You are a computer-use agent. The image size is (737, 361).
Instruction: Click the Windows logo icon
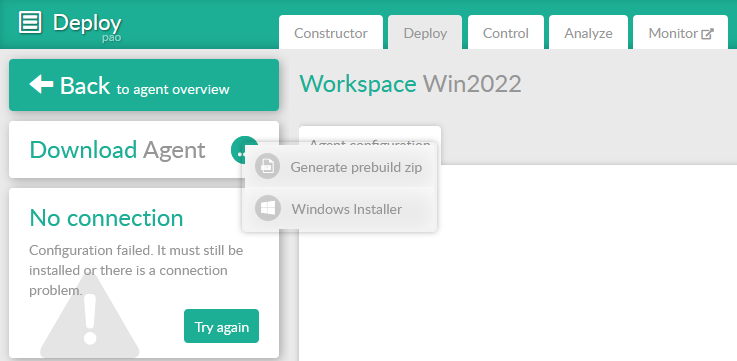(267, 208)
